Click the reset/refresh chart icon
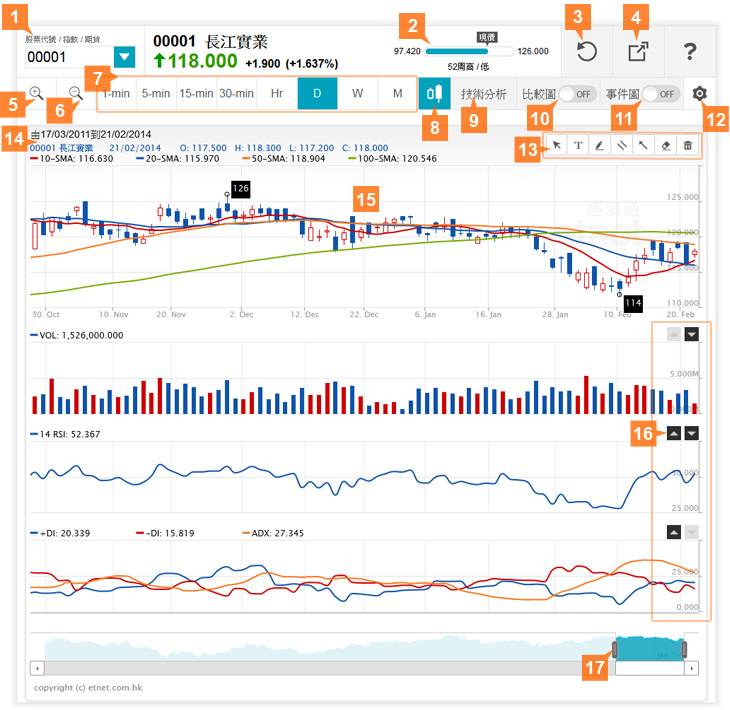Screen dimensions: 730x710 [587, 52]
